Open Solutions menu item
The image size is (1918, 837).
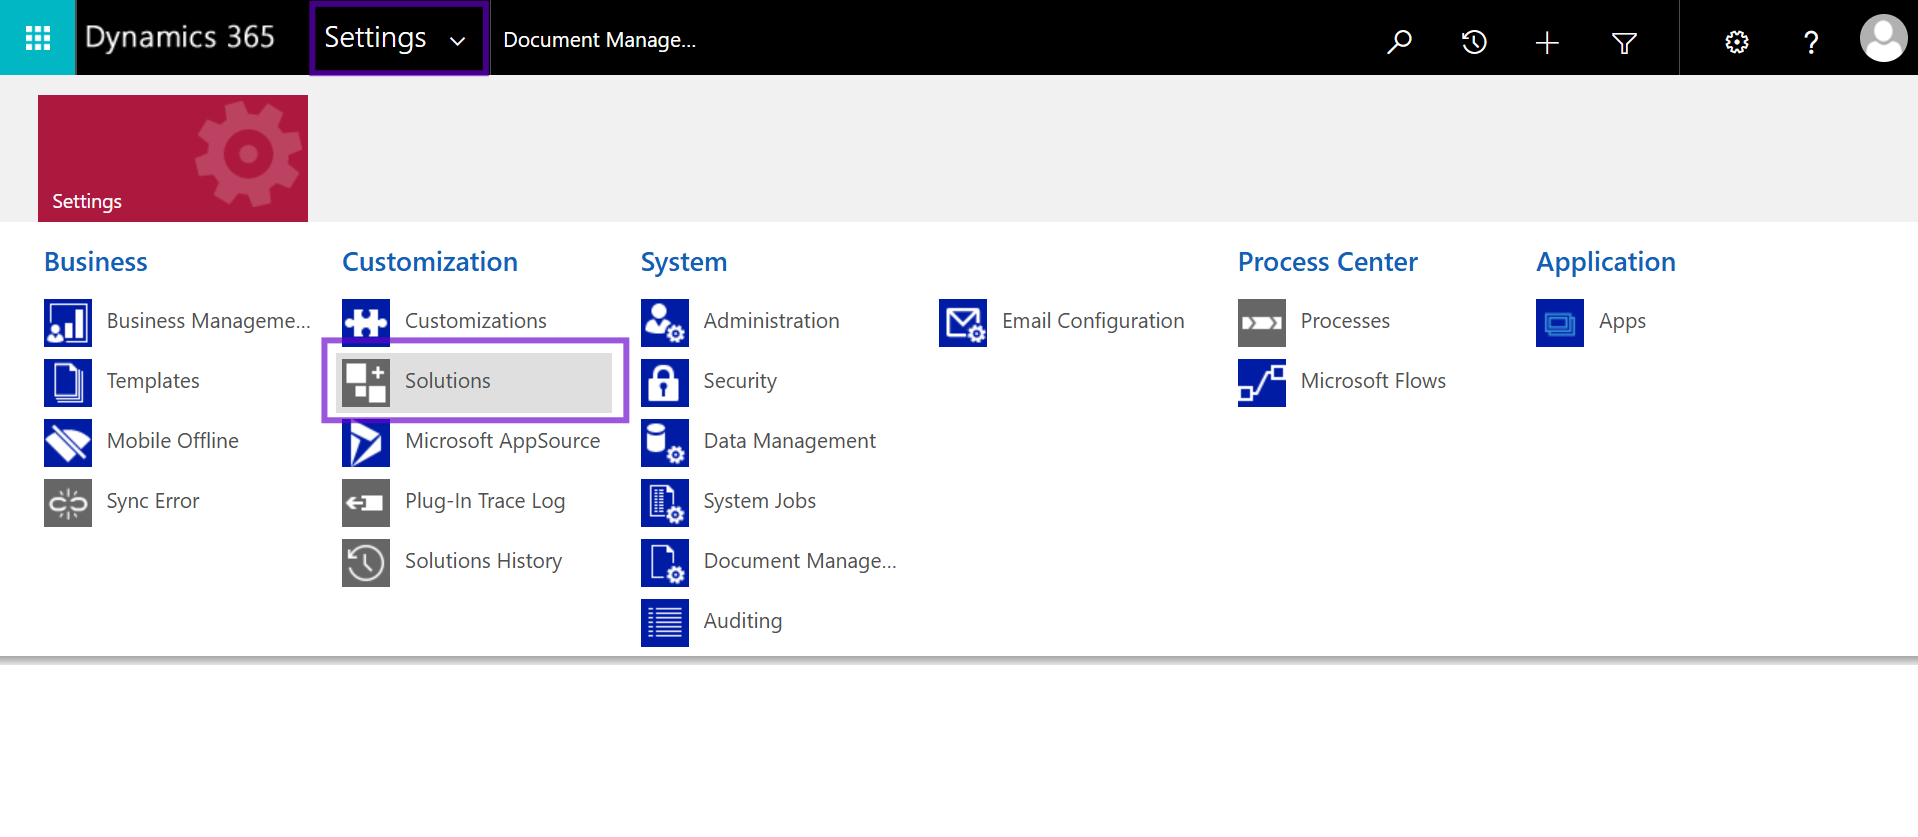pyautogui.click(x=448, y=381)
